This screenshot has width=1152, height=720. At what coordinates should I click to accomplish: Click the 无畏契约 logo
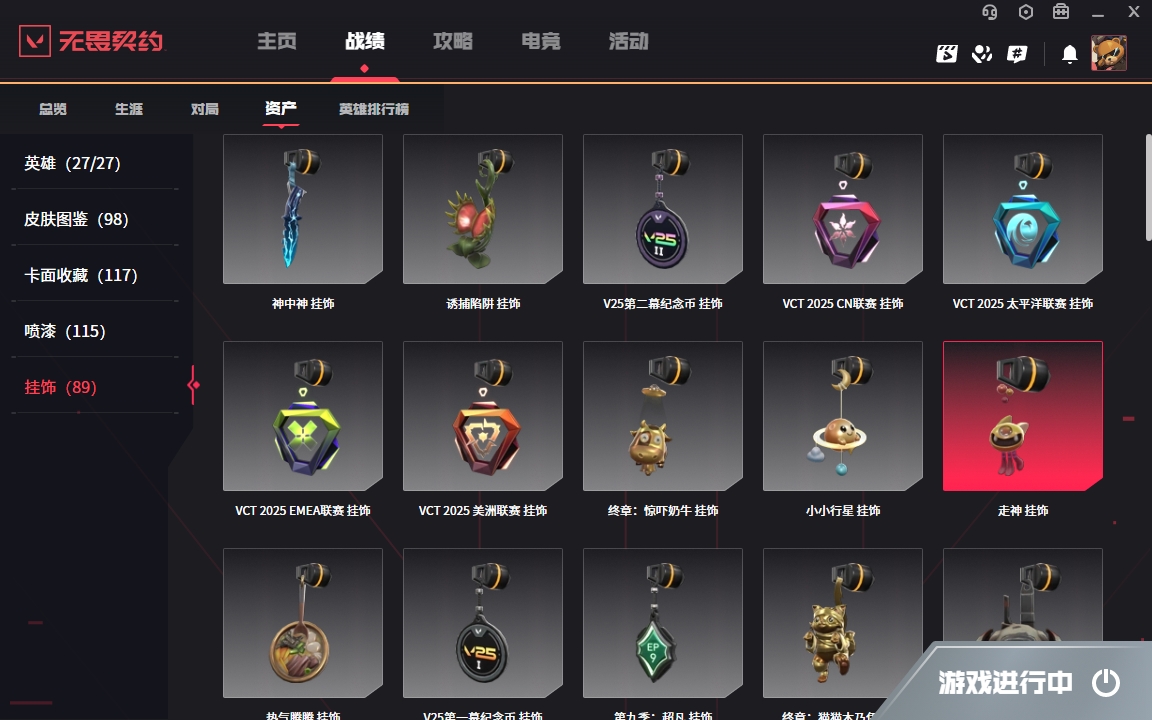91,41
